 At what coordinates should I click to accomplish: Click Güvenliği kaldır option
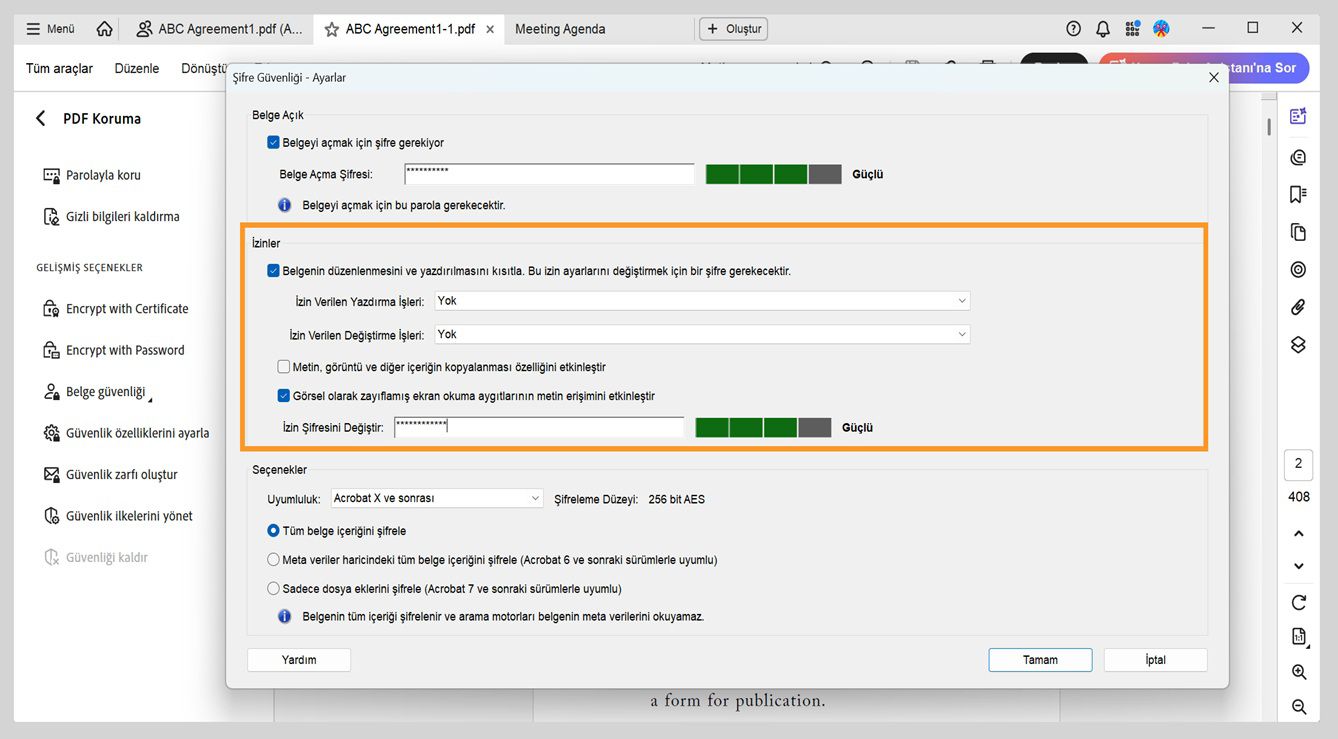point(107,558)
